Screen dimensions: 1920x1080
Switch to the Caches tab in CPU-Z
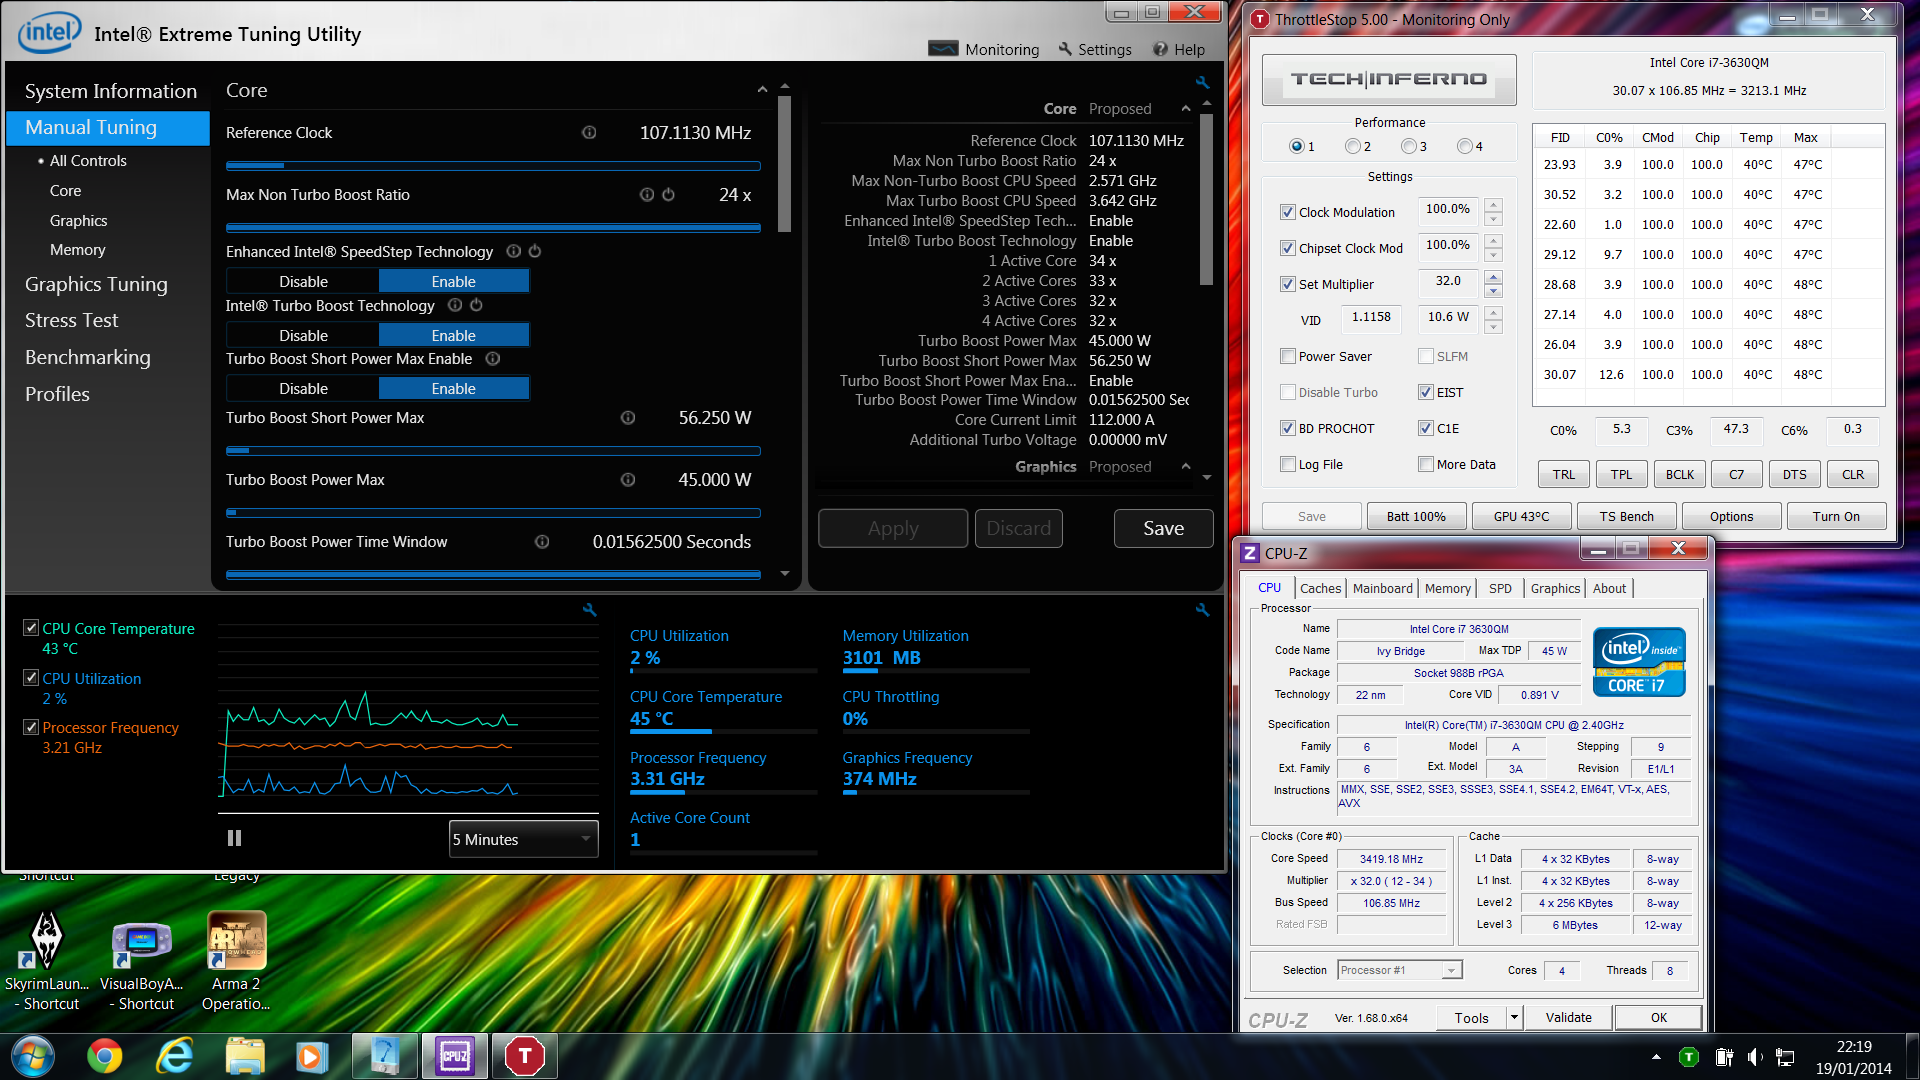1320,589
